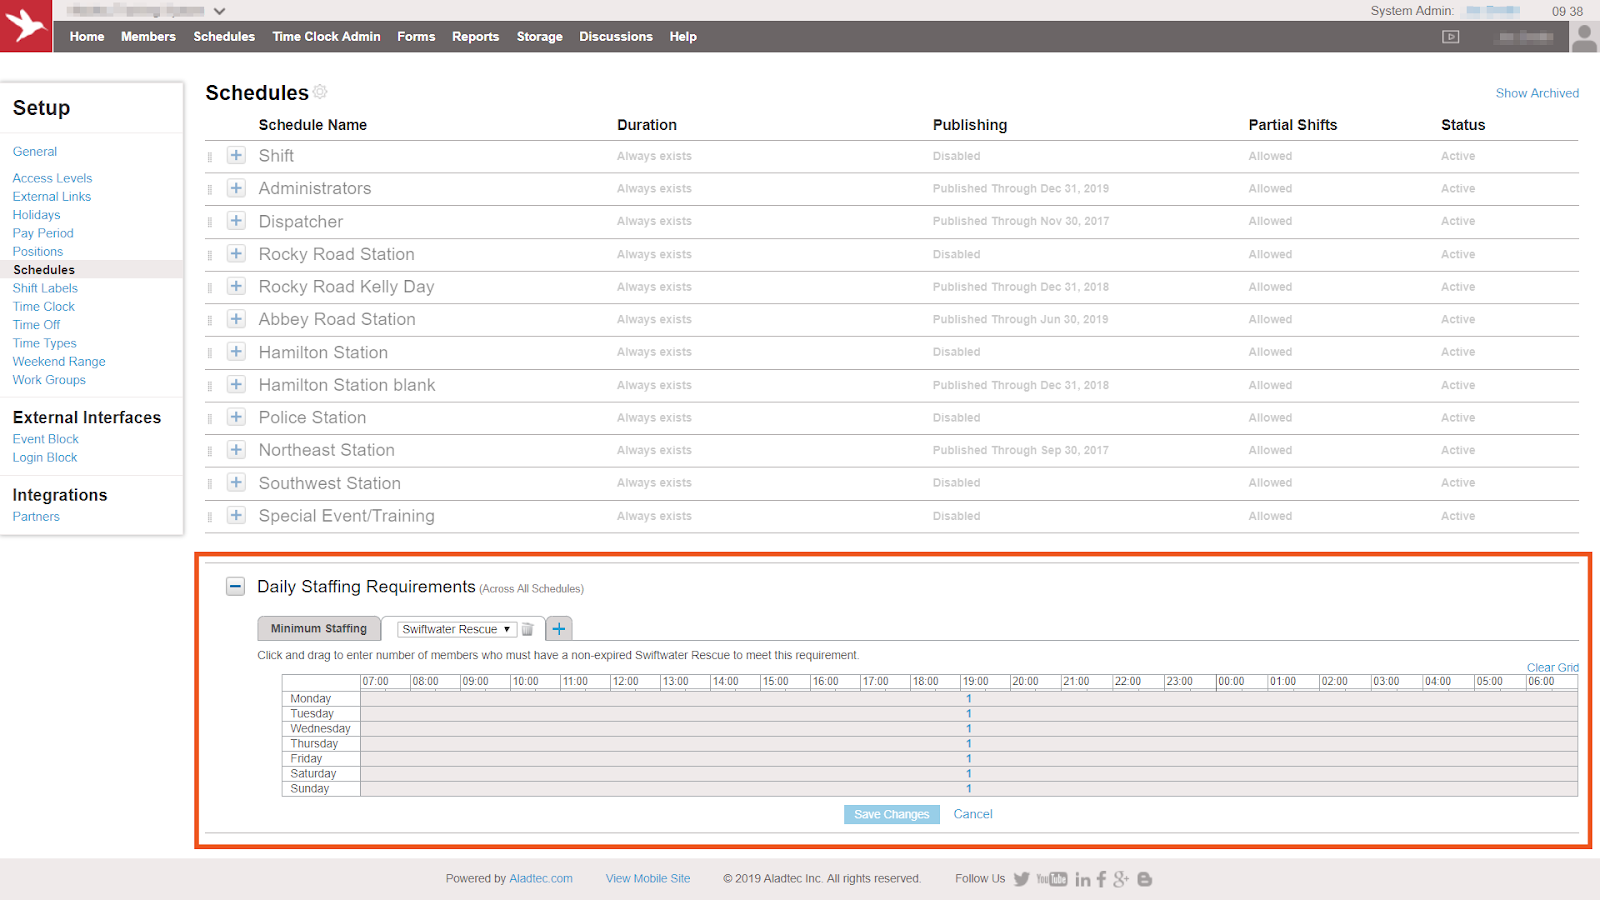This screenshot has width=1600, height=900.
Task: Expand the Police Station row
Action: coord(236,417)
